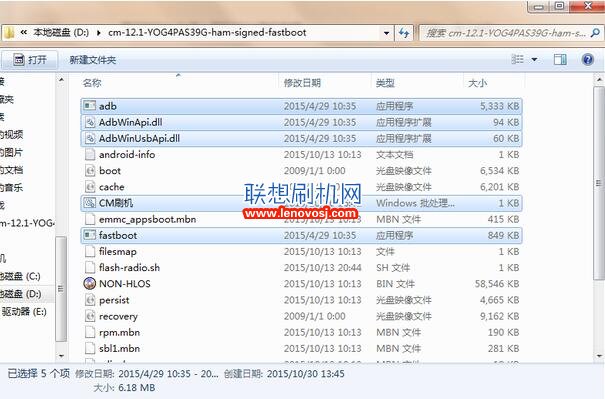Click the filesmap file icon
Viewport: 605px width, 399px height.
click(90, 252)
